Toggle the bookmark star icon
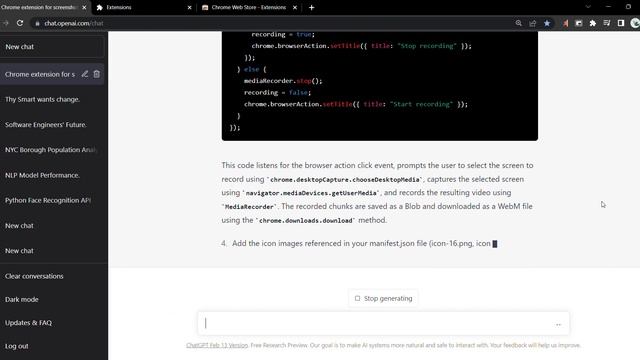 (x=547, y=23)
